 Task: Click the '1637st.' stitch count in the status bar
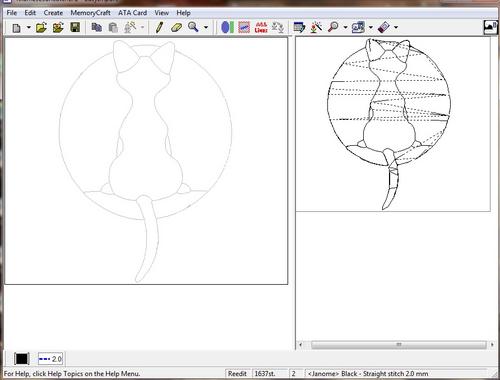[265, 374]
